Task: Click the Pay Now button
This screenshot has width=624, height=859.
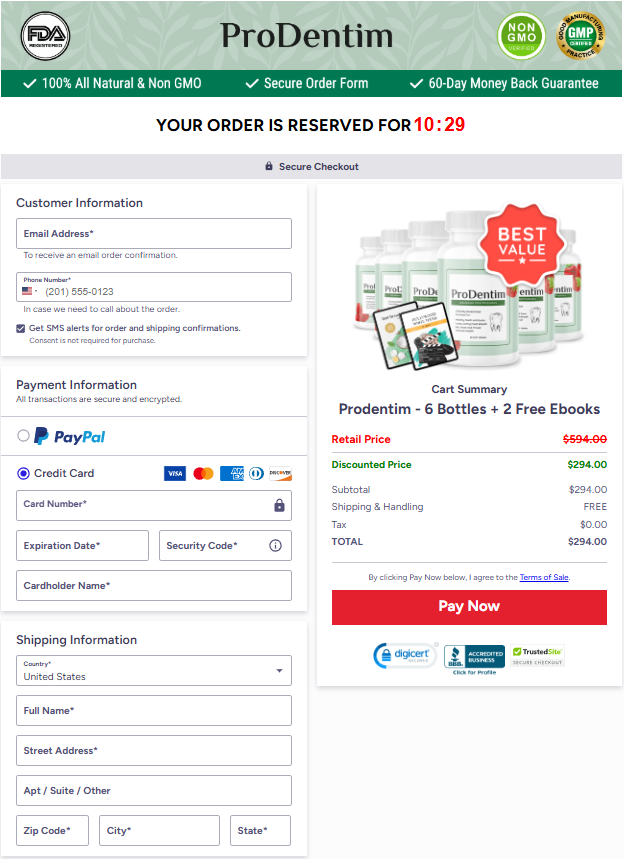Action: [x=469, y=607]
